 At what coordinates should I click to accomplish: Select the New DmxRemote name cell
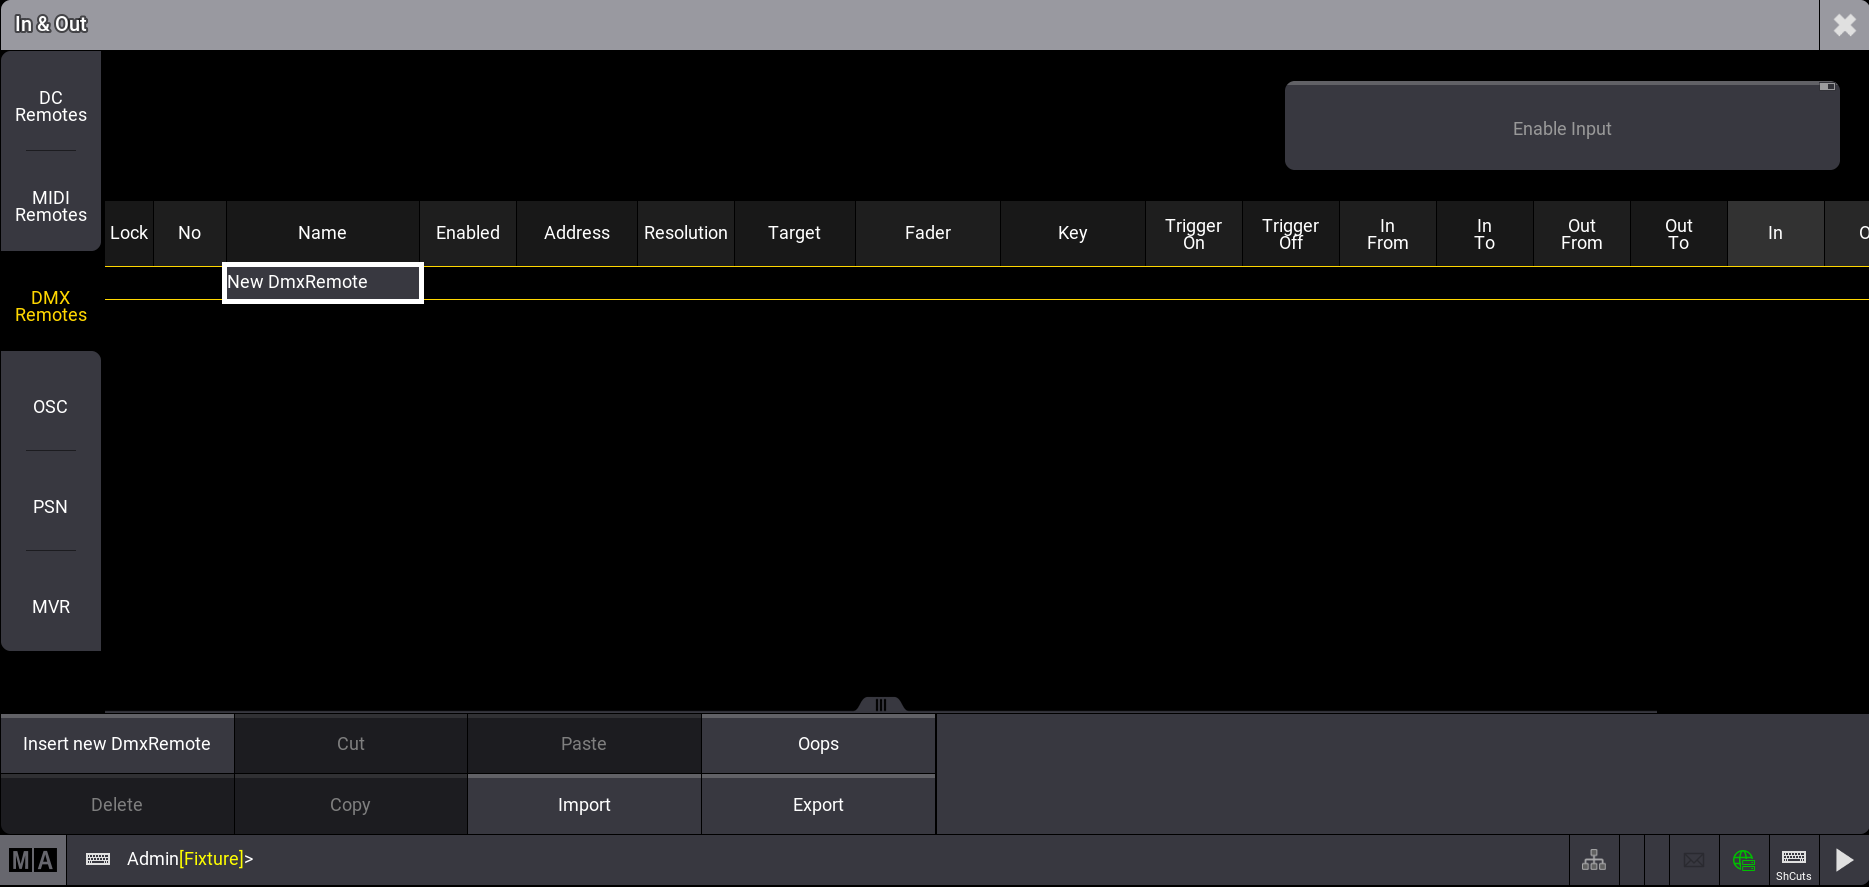tap(322, 283)
